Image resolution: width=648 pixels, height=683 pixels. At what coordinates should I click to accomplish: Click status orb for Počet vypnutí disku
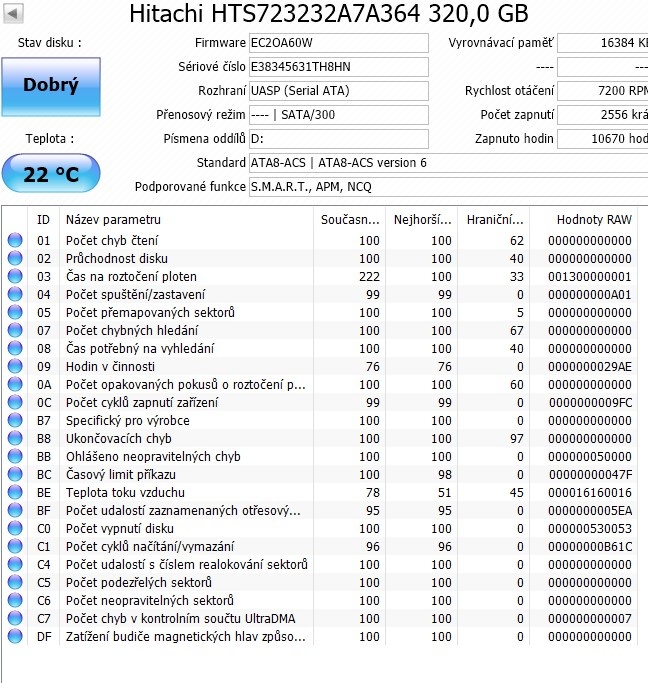pyautogui.click(x=15, y=528)
